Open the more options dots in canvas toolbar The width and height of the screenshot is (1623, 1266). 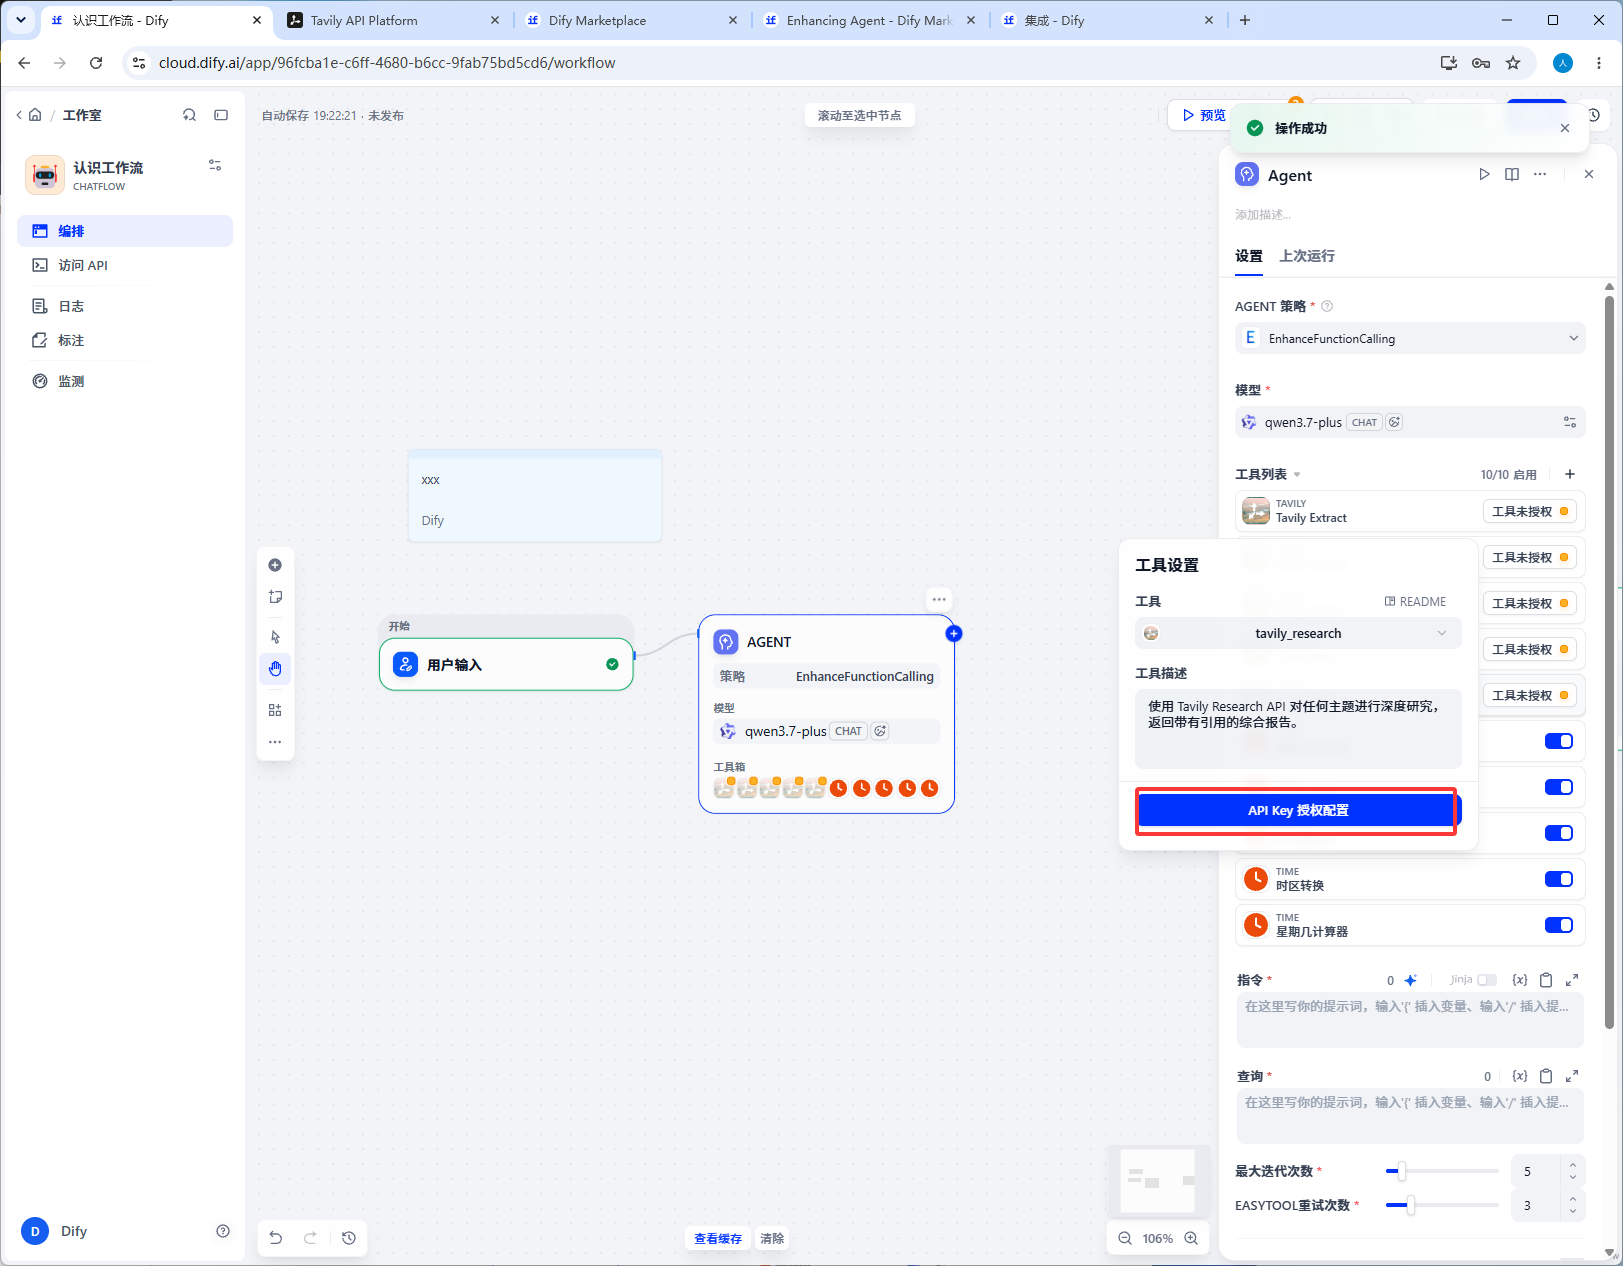click(275, 742)
